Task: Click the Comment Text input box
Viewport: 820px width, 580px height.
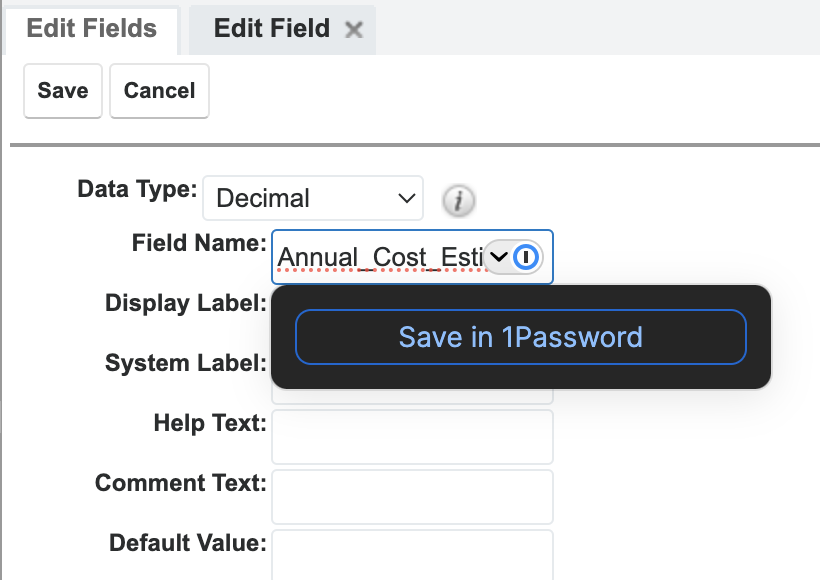Action: [412, 497]
